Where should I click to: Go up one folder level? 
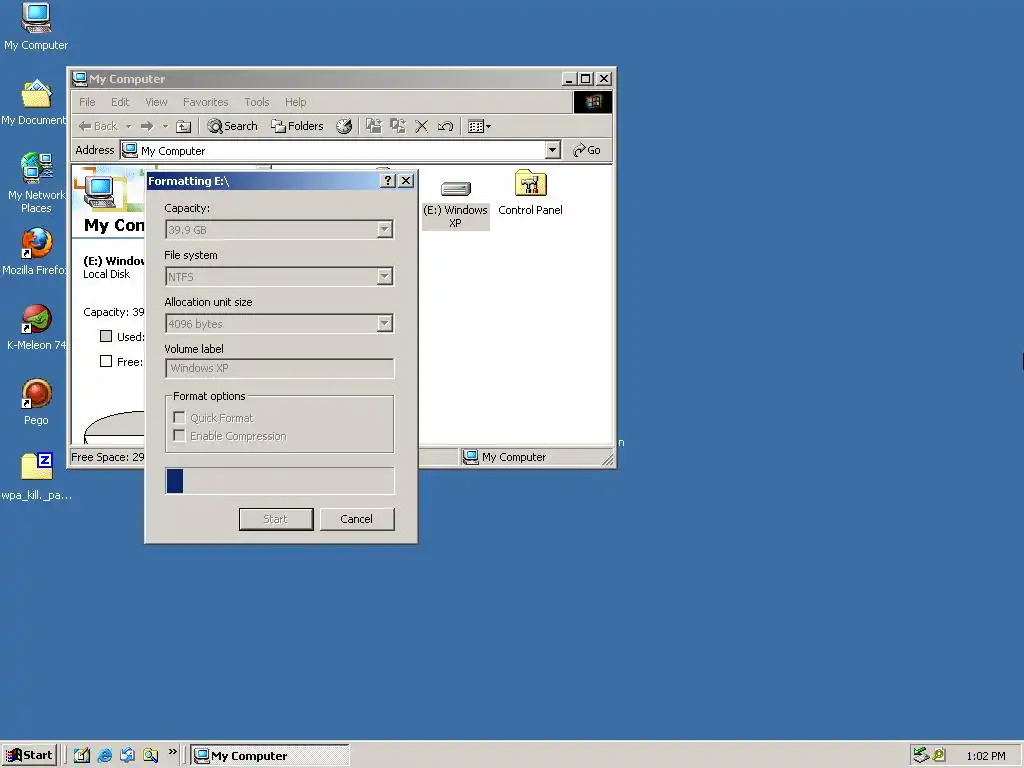(x=184, y=126)
